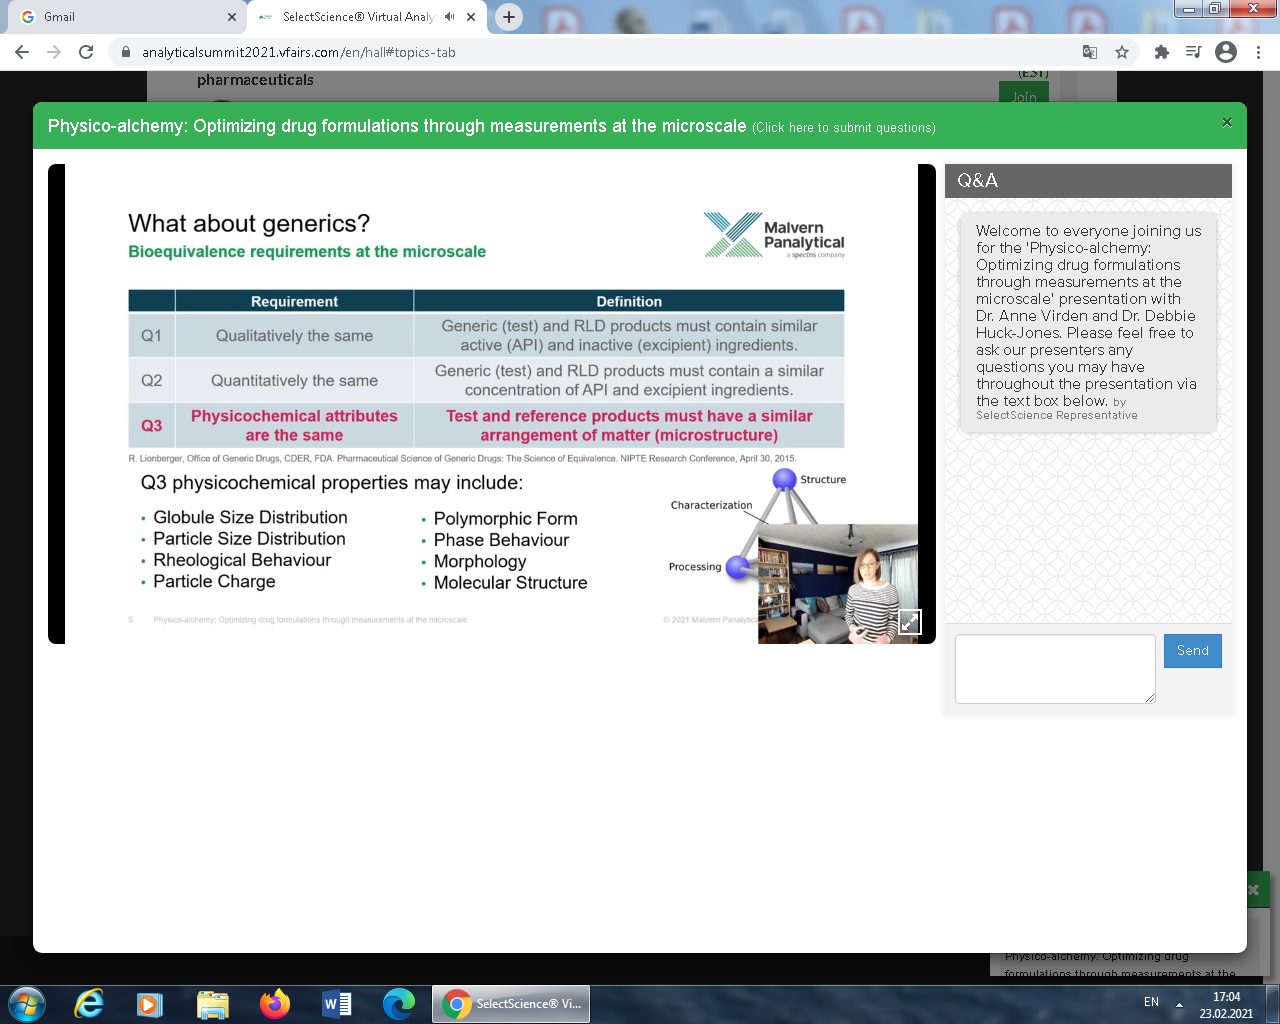Open a new browser tab
The width and height of the screenshot is (1280, 1024).
pyautogui.click(x=509, y=17)
